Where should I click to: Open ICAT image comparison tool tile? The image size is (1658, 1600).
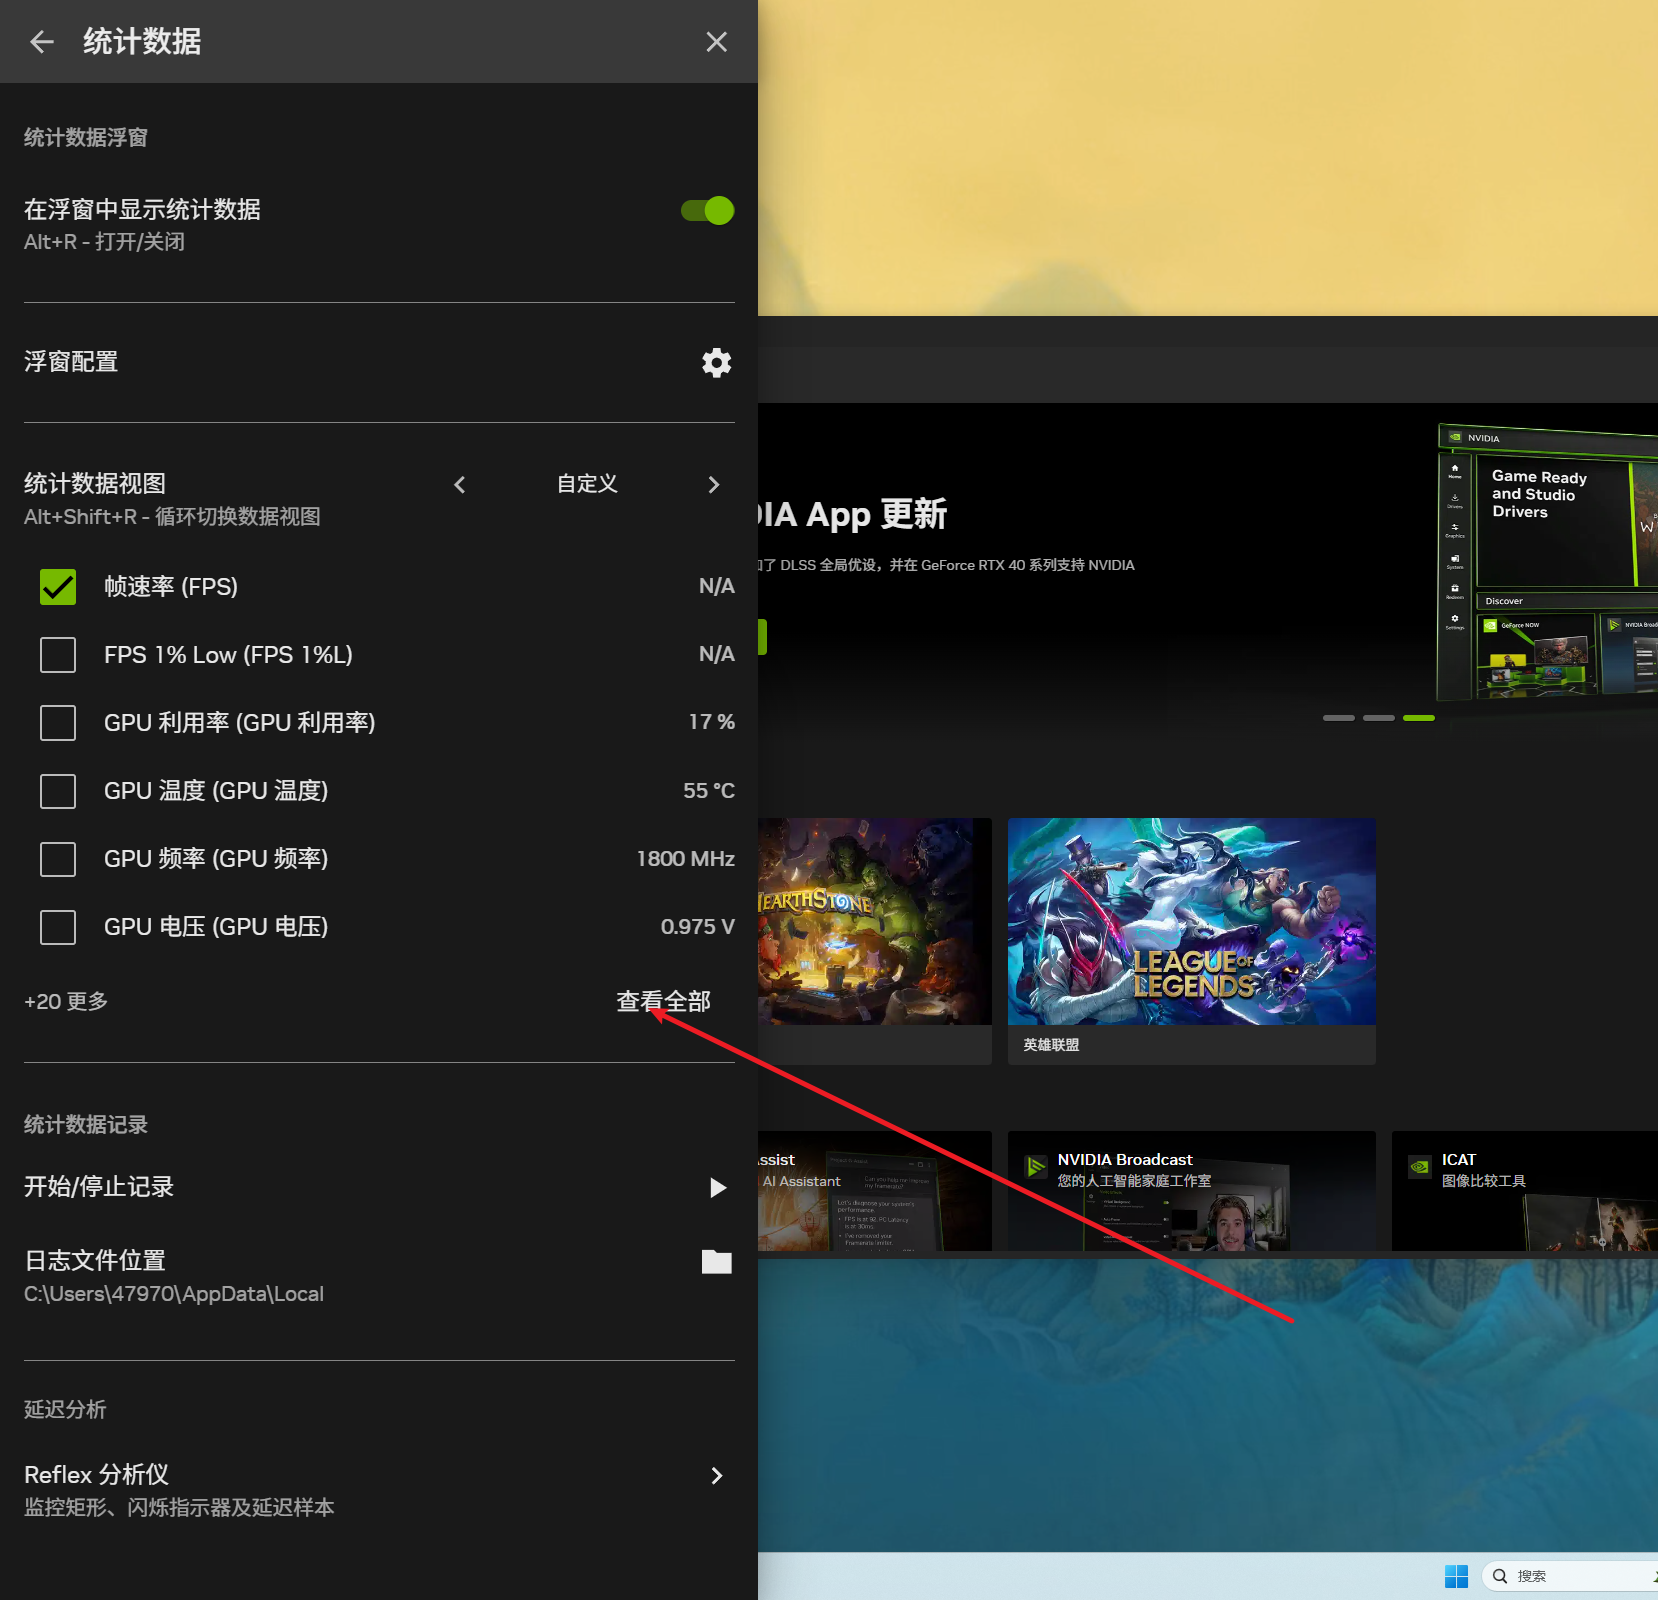coord(1523,1190)
